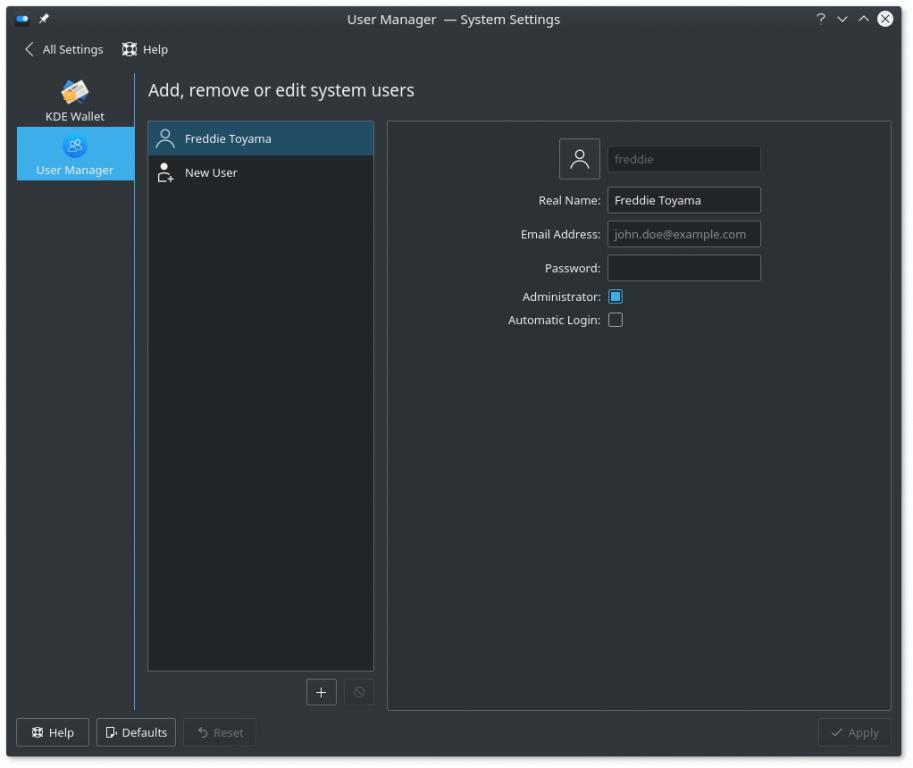The image size is (913, 768).
Task: Maximize the System Settings window
Action: 864,19
